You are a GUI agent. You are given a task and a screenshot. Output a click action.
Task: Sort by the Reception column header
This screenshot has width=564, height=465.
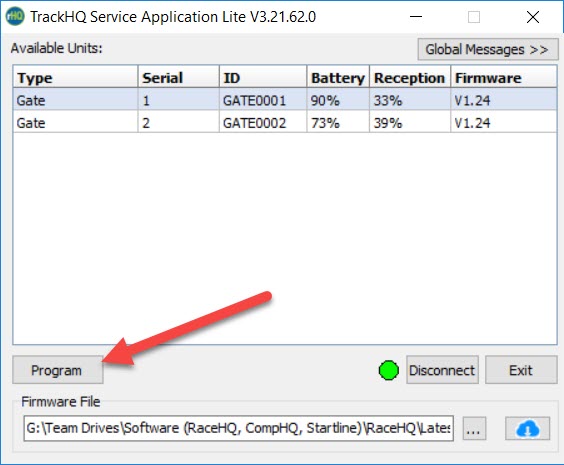coord(410,77)
